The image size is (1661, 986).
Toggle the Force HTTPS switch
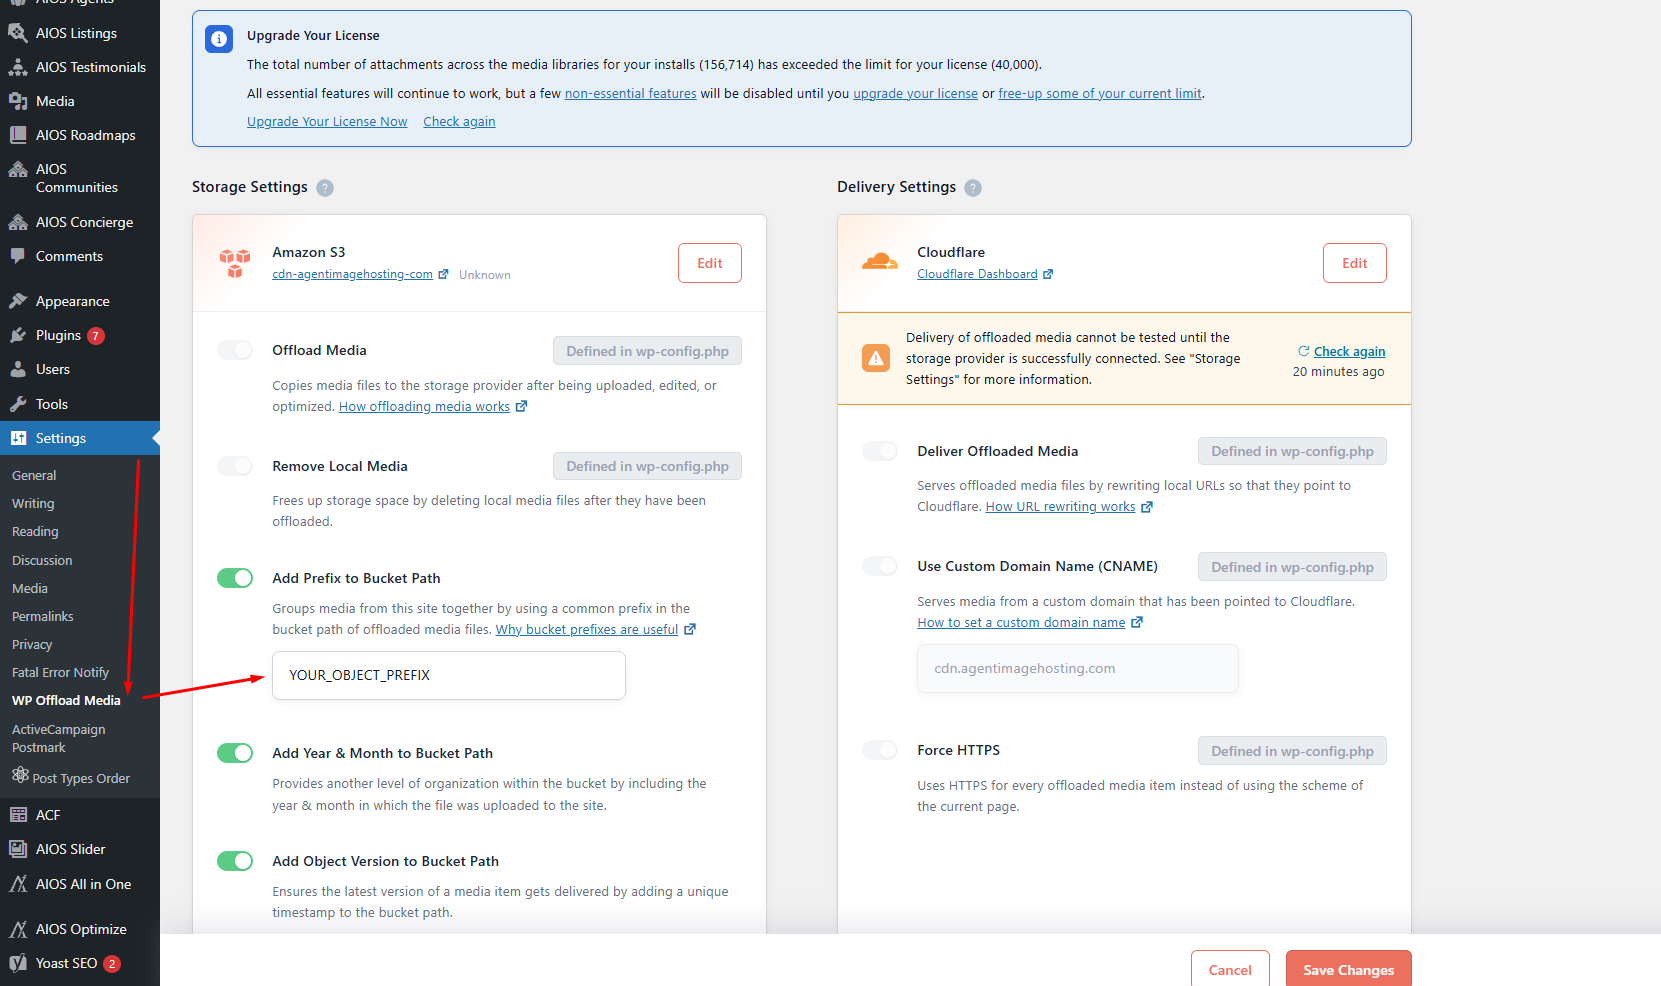tap(880, 750)
